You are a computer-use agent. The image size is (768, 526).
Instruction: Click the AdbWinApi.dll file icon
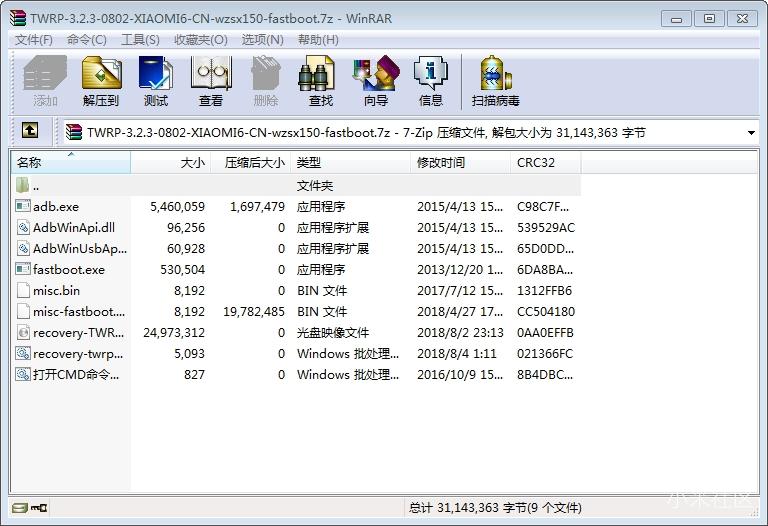point(23,227)
